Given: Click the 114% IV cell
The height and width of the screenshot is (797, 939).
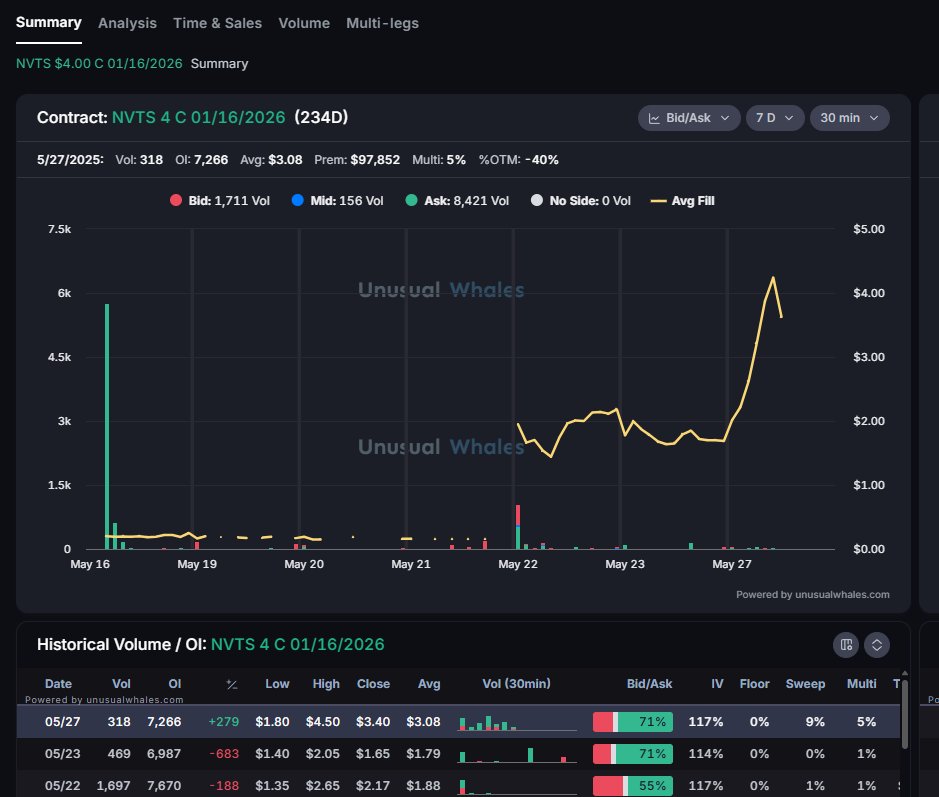Looking at the screenshot, I should pos(705,754).
